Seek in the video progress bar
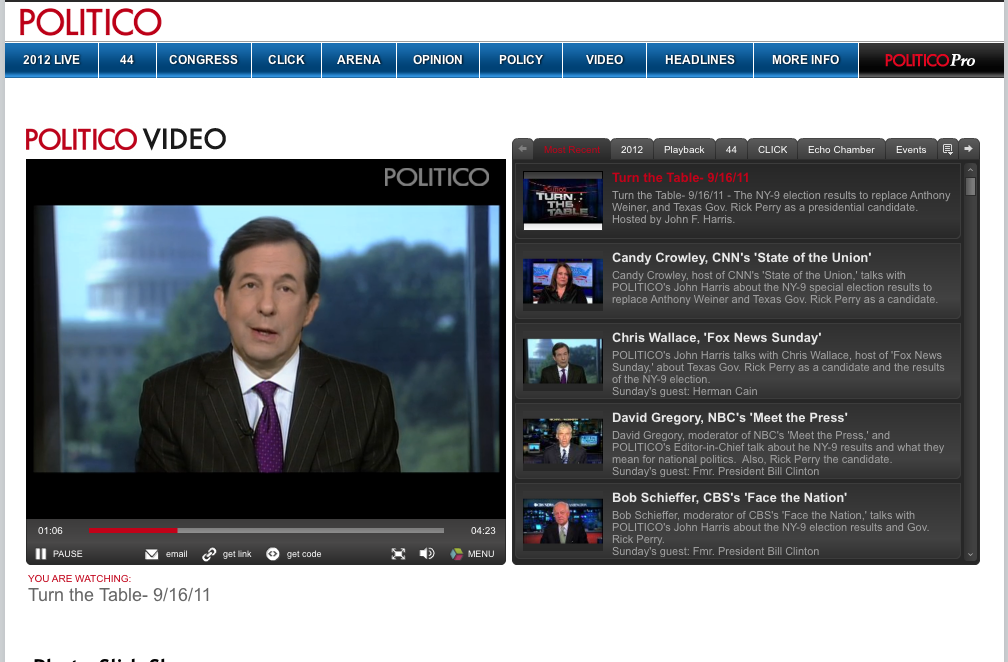This screenshot has width=1008, height=662. pyautogui.click(x=266, y=530)
